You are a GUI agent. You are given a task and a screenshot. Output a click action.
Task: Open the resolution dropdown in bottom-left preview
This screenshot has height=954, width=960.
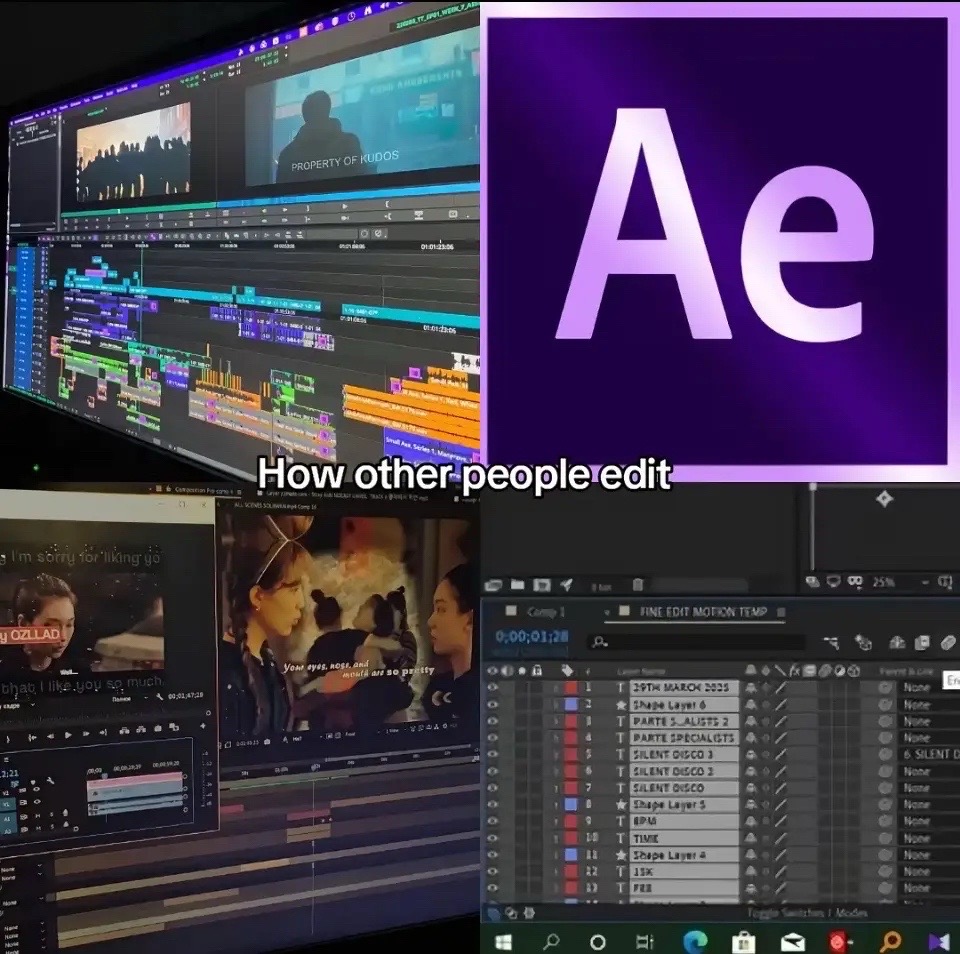click(x=130, y=698)
